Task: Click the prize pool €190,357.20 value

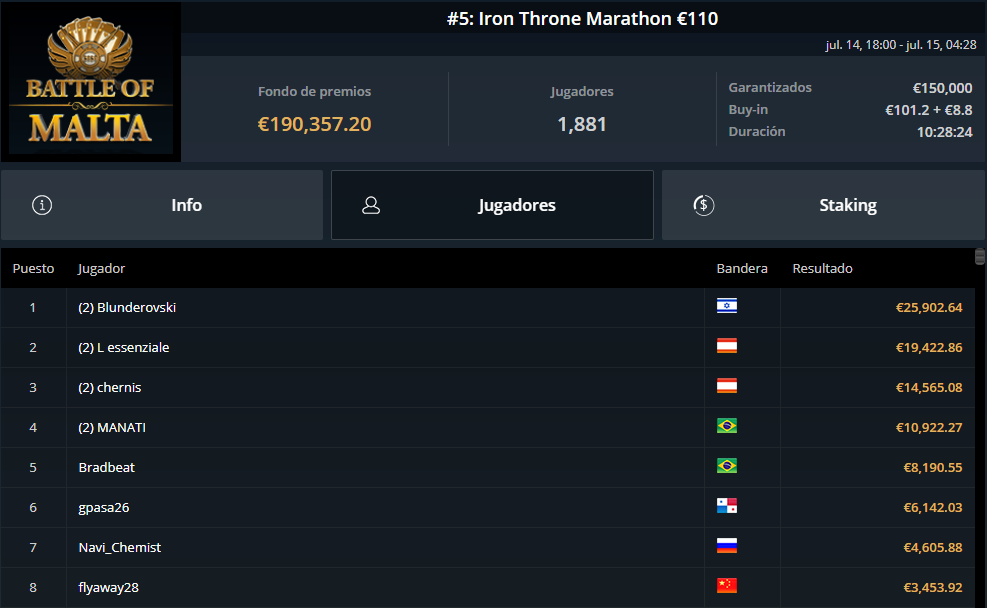Action: [314, 125]
